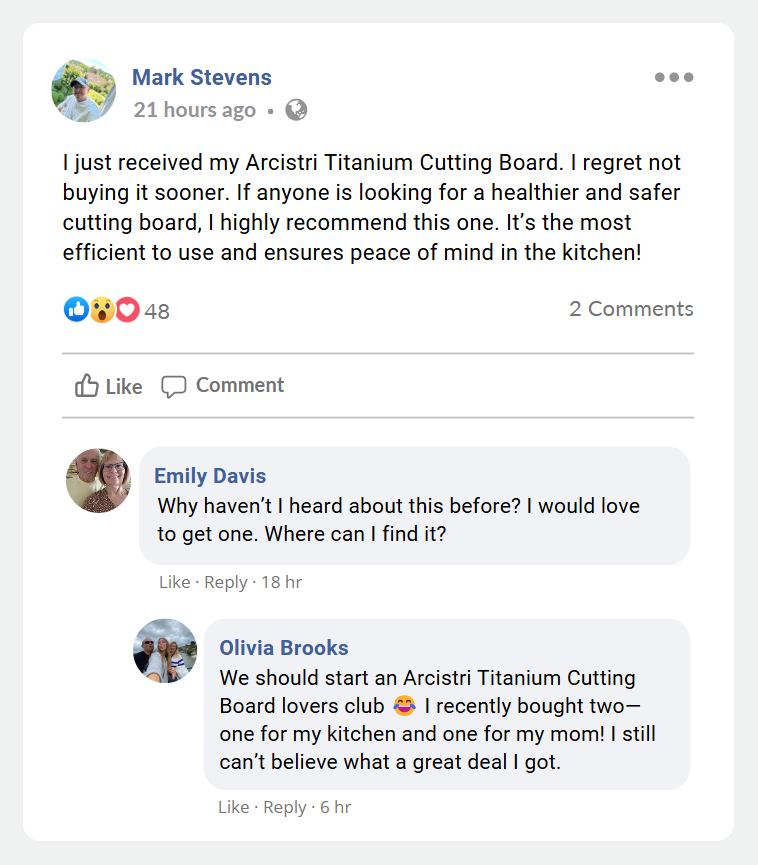This screenshot has width=758, height=865.
Task: Expand the 2 Comments list
Action: point(631,309)
